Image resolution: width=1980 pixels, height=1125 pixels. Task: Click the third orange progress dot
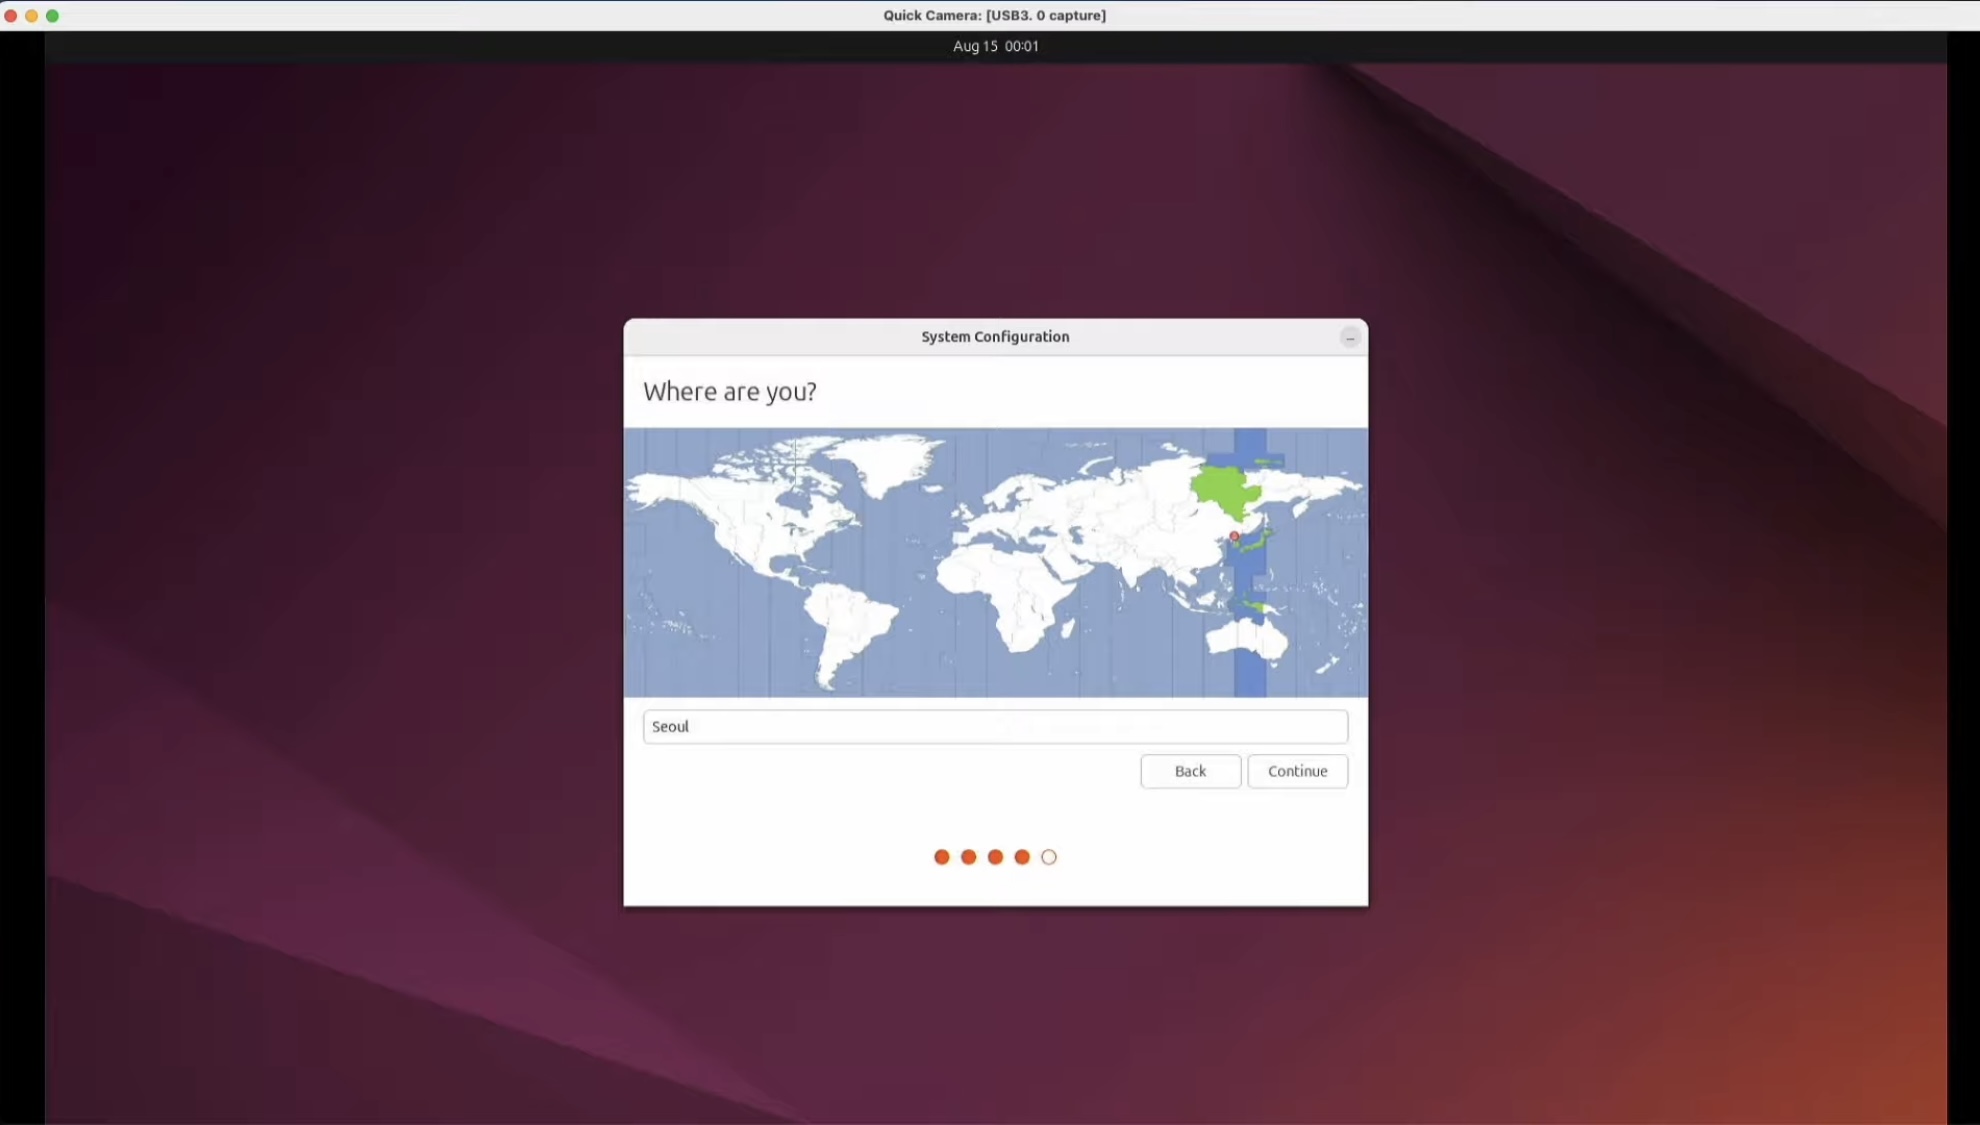(995, 857)
